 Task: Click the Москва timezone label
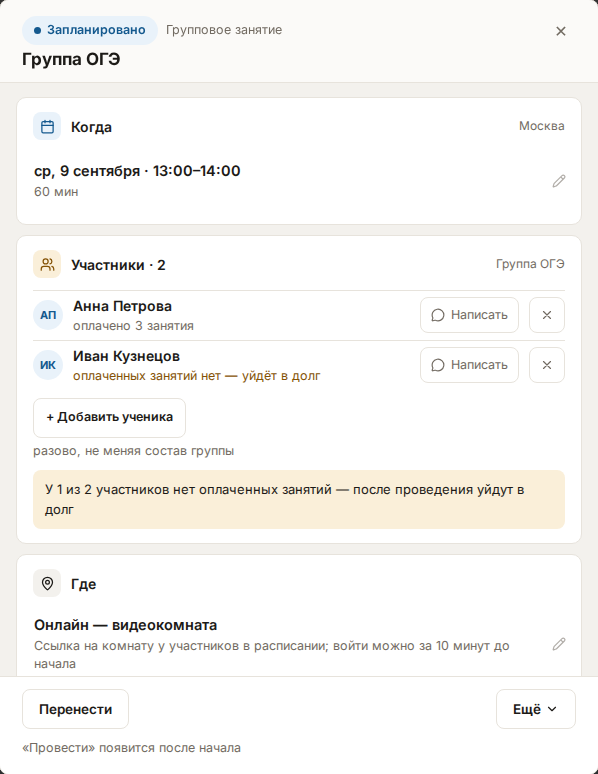[x=541, y=126]
